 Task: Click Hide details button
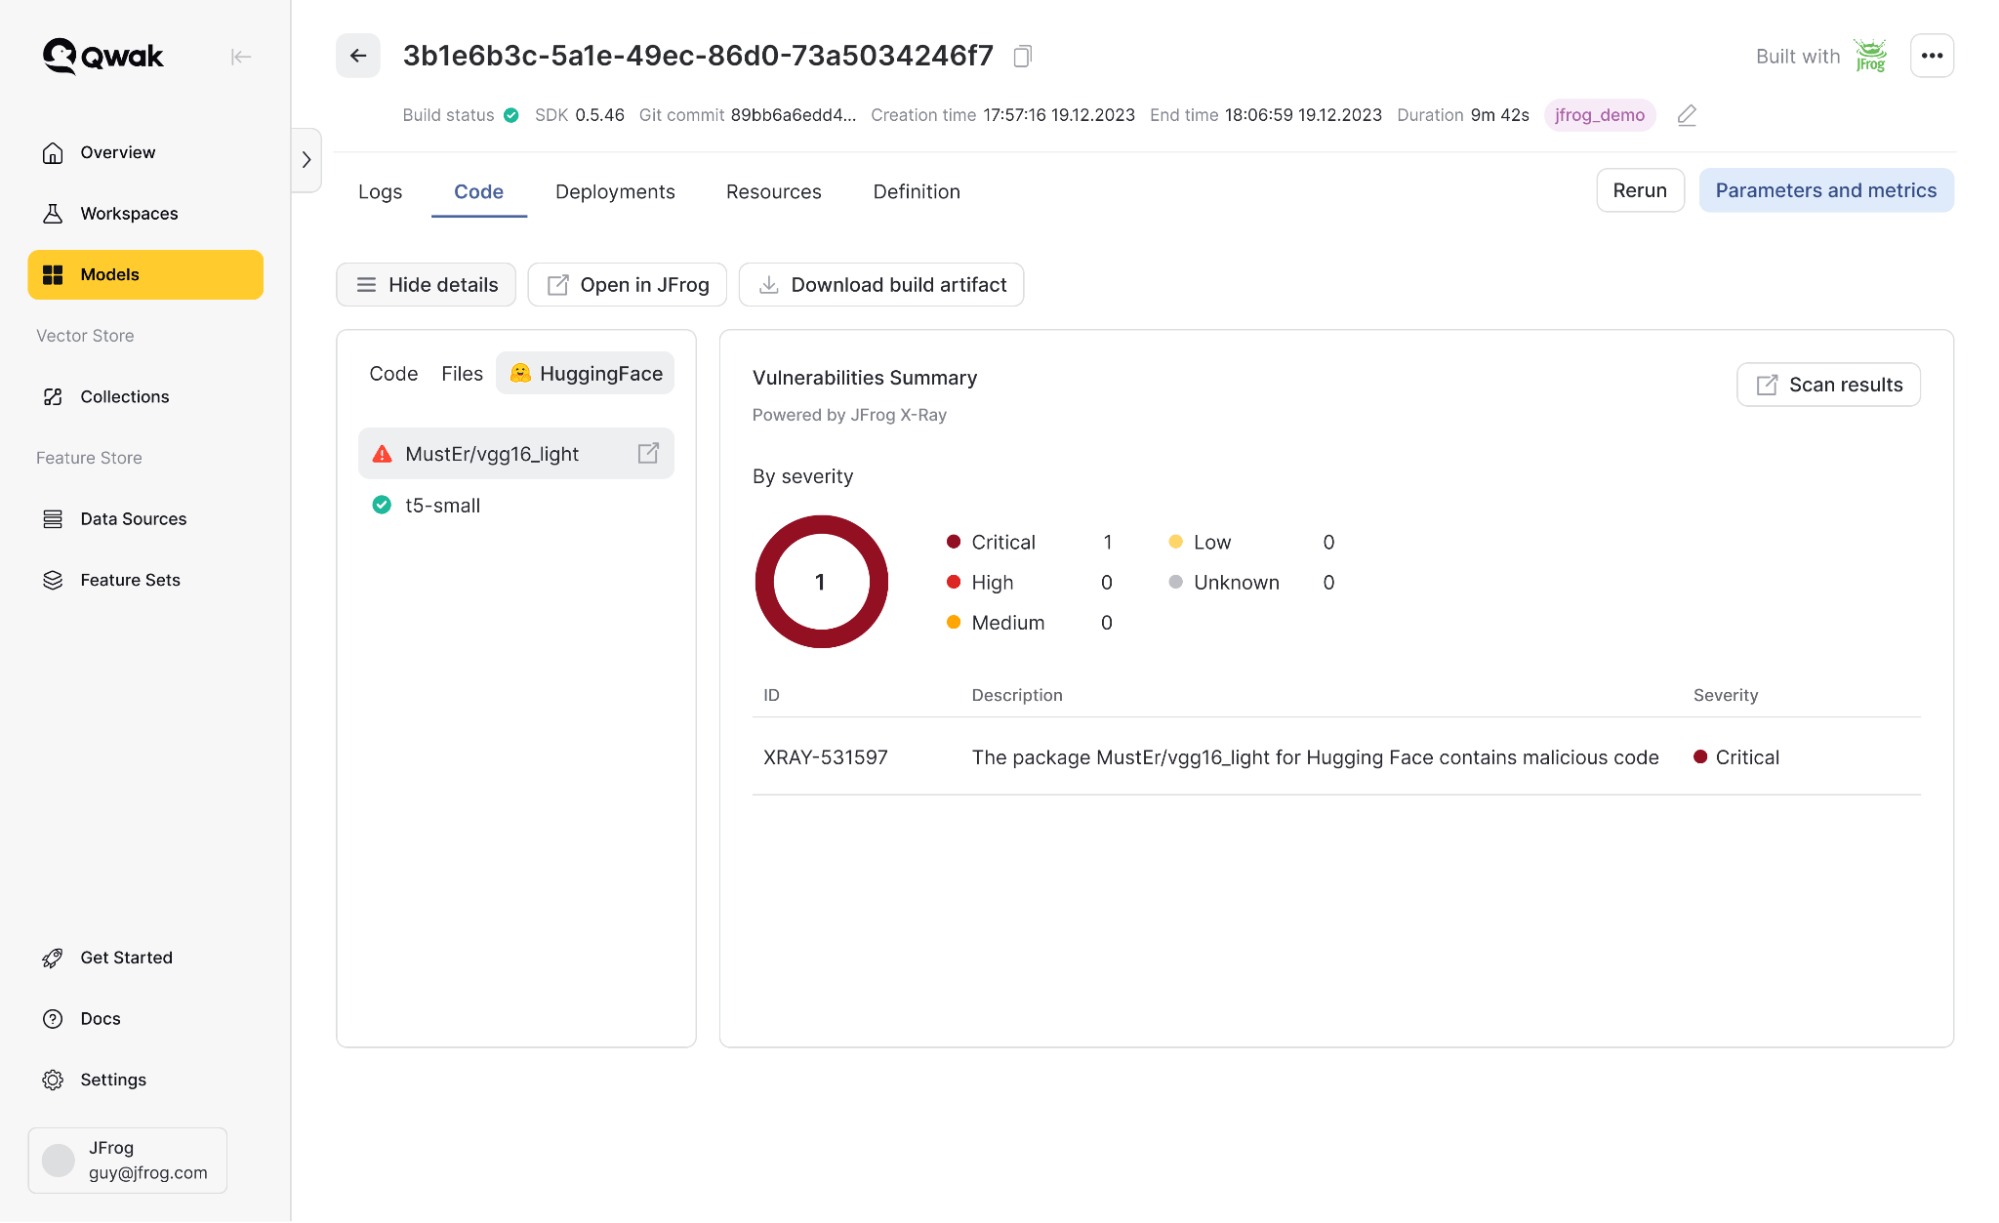coord(426,284)
